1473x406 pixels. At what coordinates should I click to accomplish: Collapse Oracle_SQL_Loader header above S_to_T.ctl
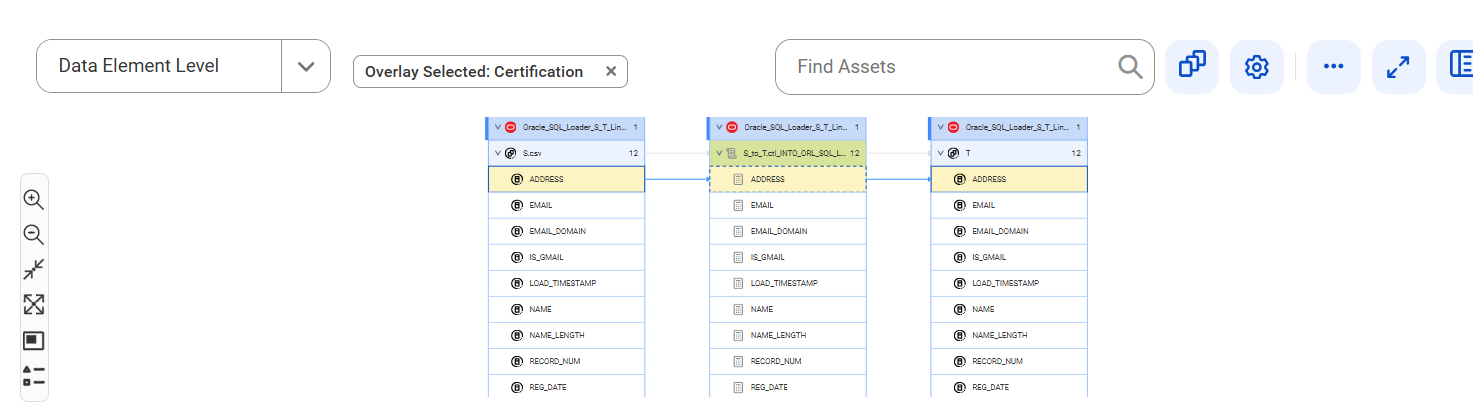coord(718,127)
